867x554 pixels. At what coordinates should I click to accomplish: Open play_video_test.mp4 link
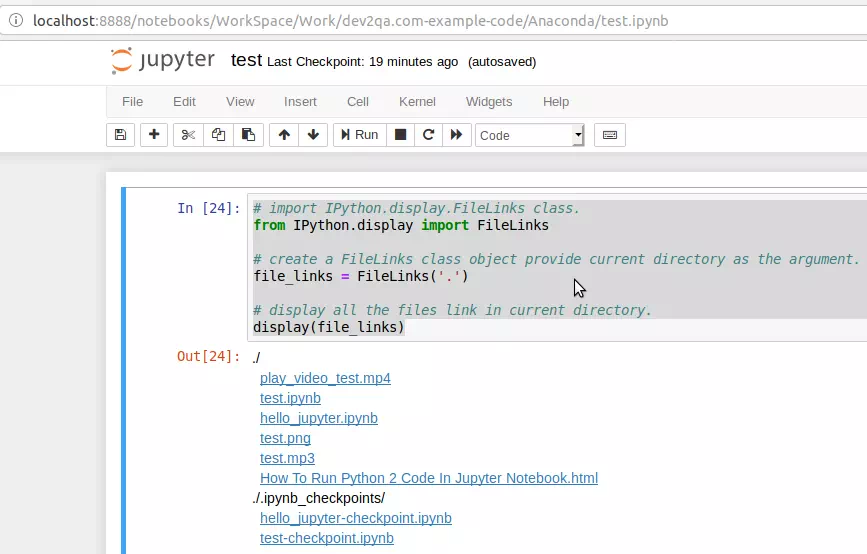coord(325,378)
